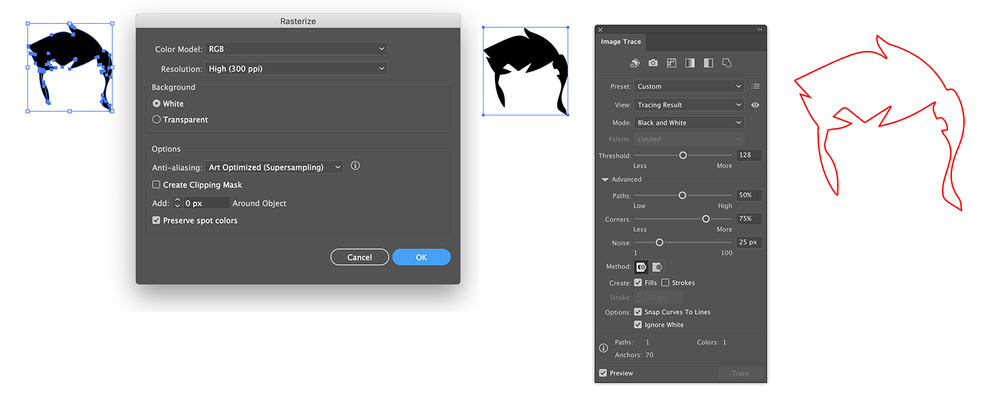Screen dimensions: 999x416
Task: Open the Mode dropdown showing Black and White
Action: pos(689,123)
